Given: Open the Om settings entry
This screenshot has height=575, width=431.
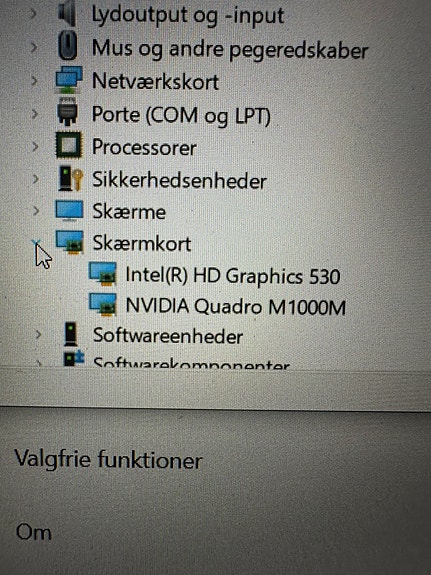Looking at the screenshot, I should tap(33, 532).
